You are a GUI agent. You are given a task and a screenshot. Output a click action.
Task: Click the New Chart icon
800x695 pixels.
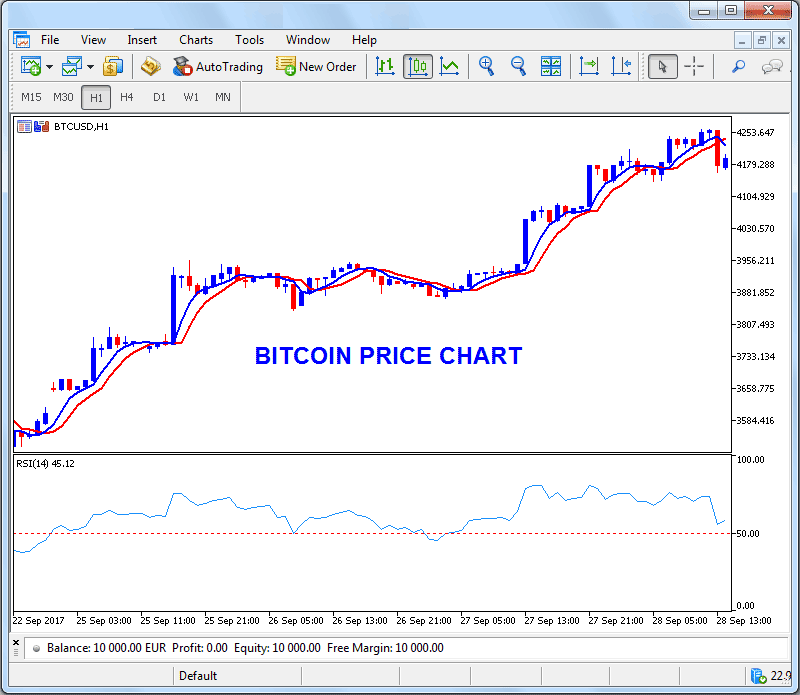click(x=31, y=66)
